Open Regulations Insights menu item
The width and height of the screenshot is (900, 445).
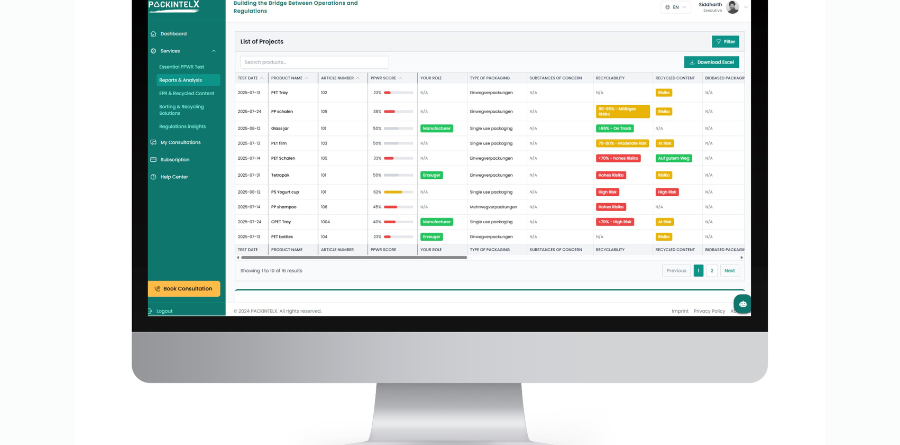pos(182,126)
